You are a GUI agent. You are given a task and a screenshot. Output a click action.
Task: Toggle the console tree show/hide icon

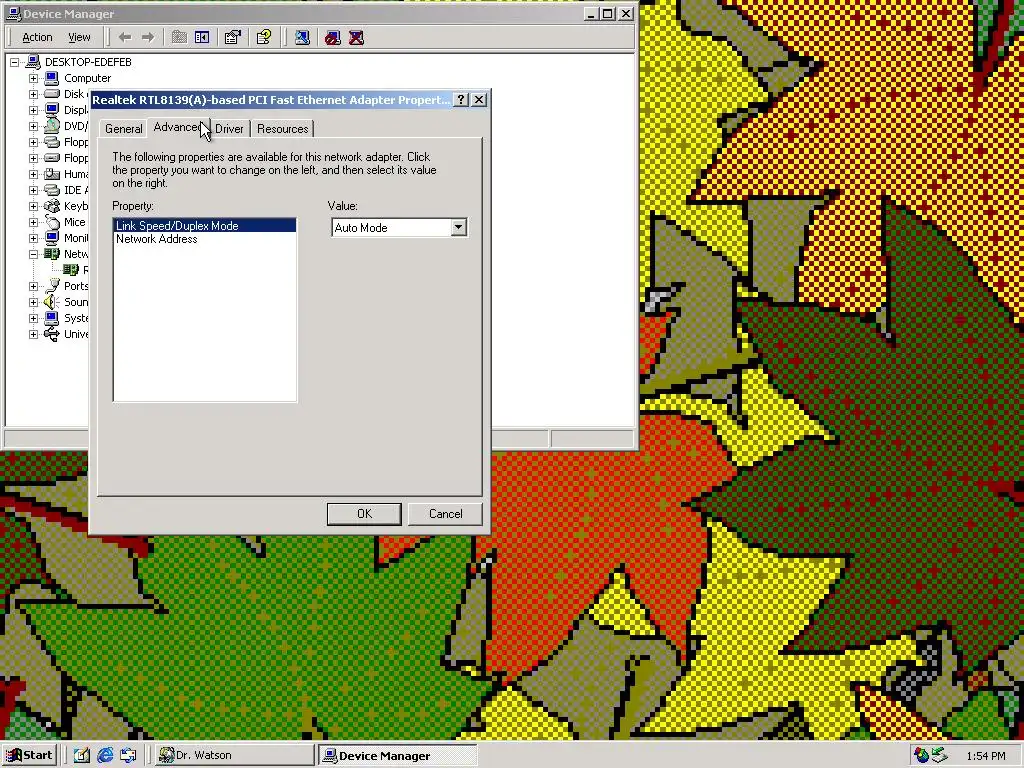tap(202, 37)
